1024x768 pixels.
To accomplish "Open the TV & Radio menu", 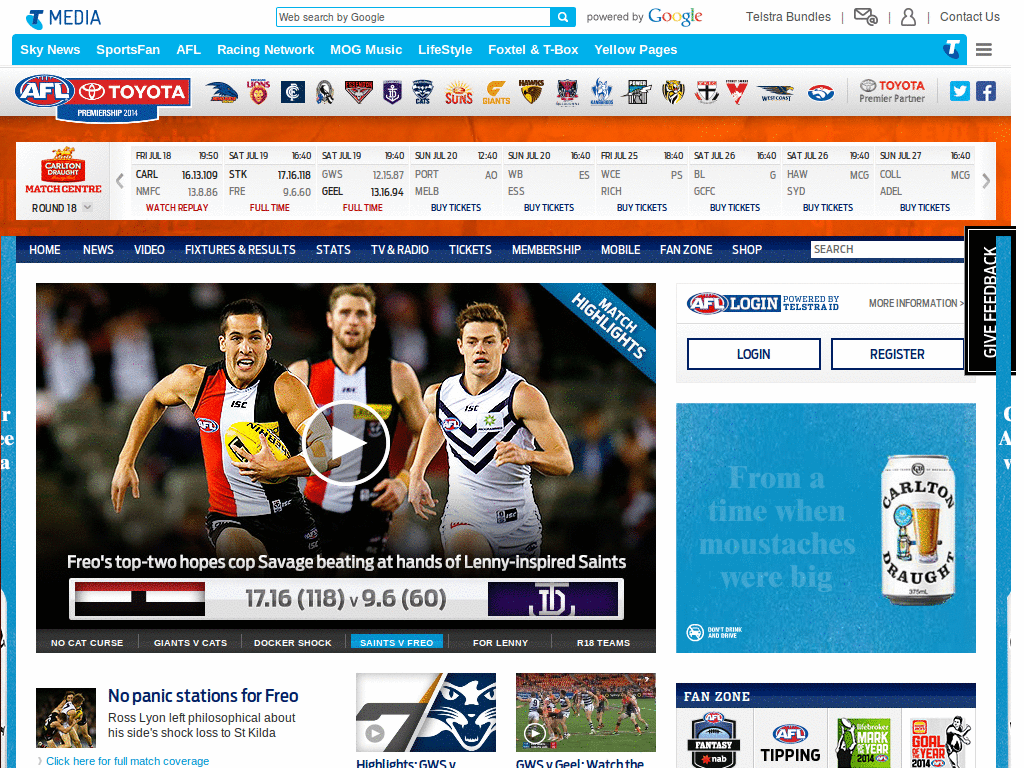I will pos(400,249).
